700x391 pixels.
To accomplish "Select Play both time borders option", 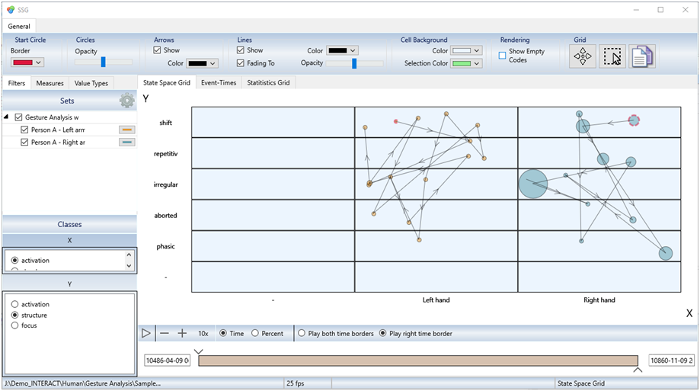I will (302, 333).
